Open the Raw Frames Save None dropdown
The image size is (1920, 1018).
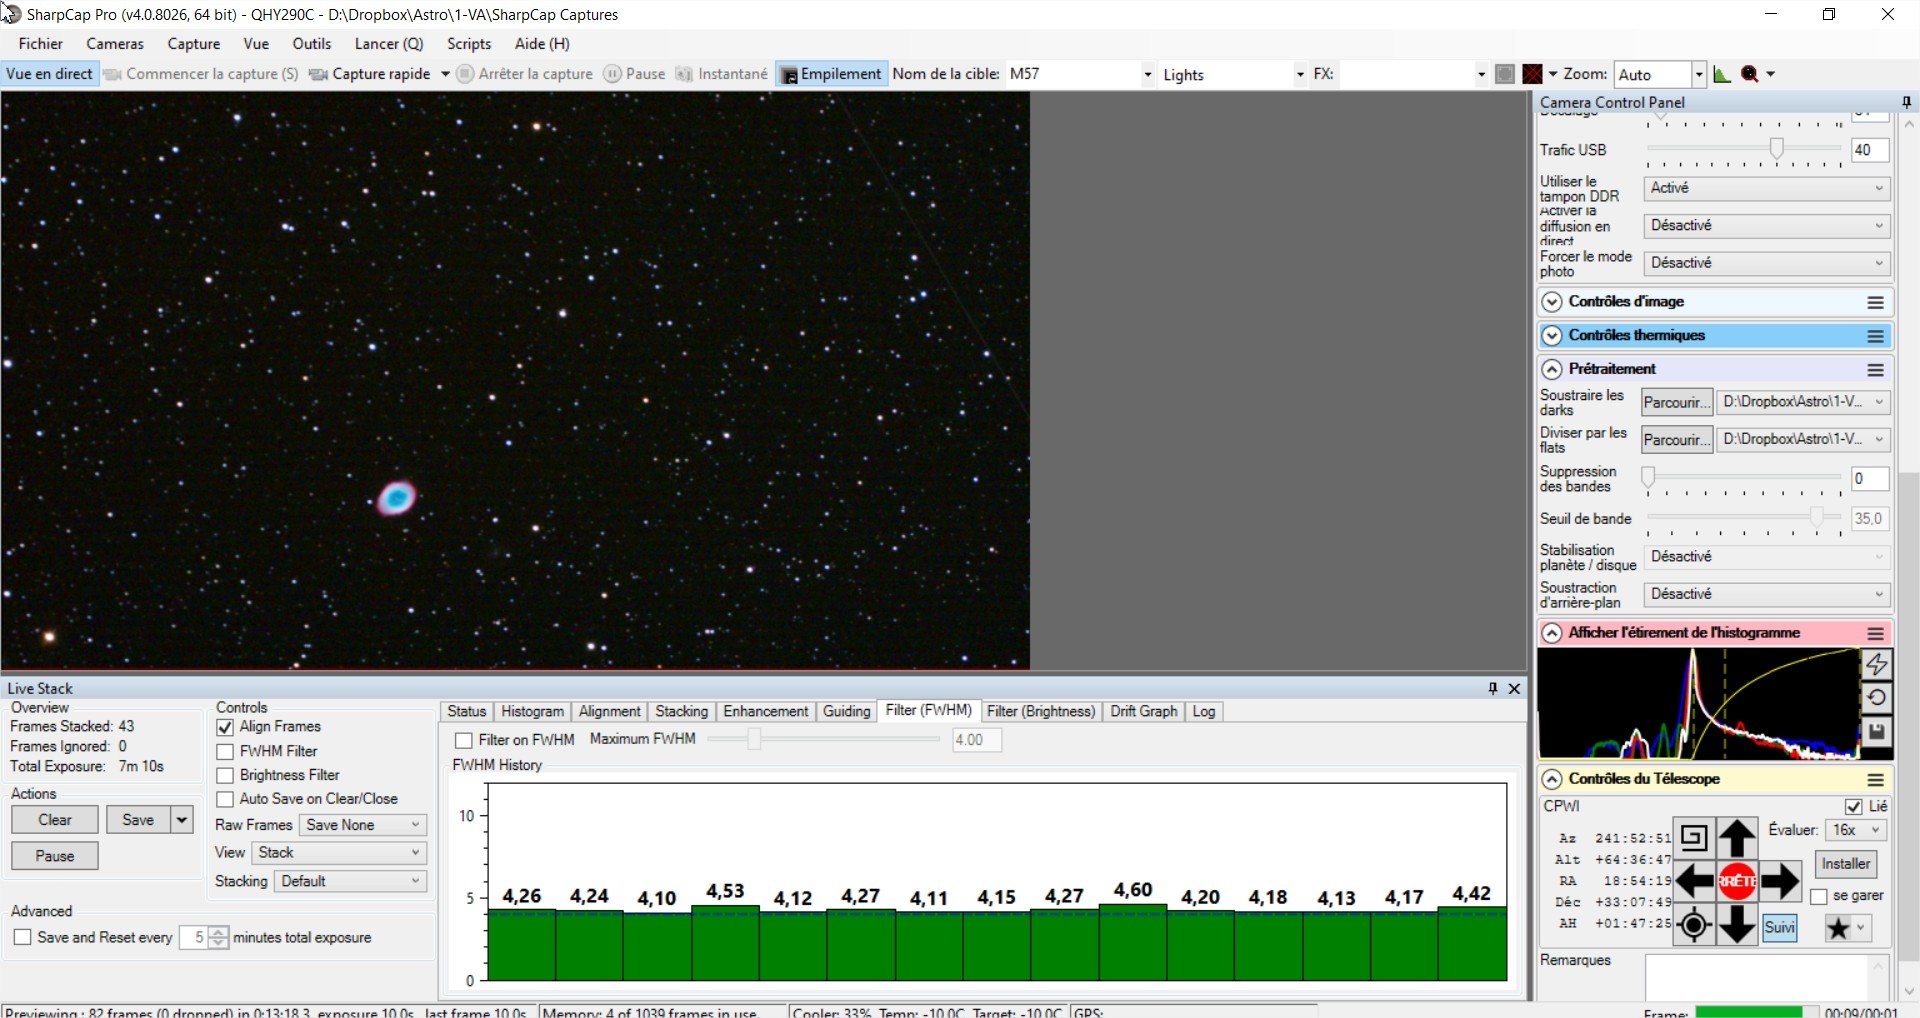tap(363, 825)
